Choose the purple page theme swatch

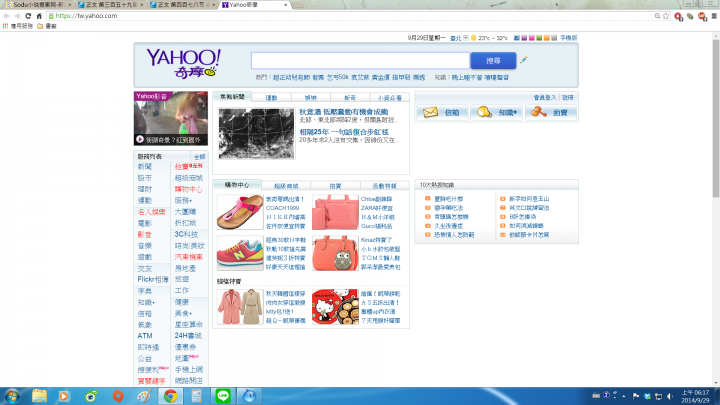tap(524, 38)
